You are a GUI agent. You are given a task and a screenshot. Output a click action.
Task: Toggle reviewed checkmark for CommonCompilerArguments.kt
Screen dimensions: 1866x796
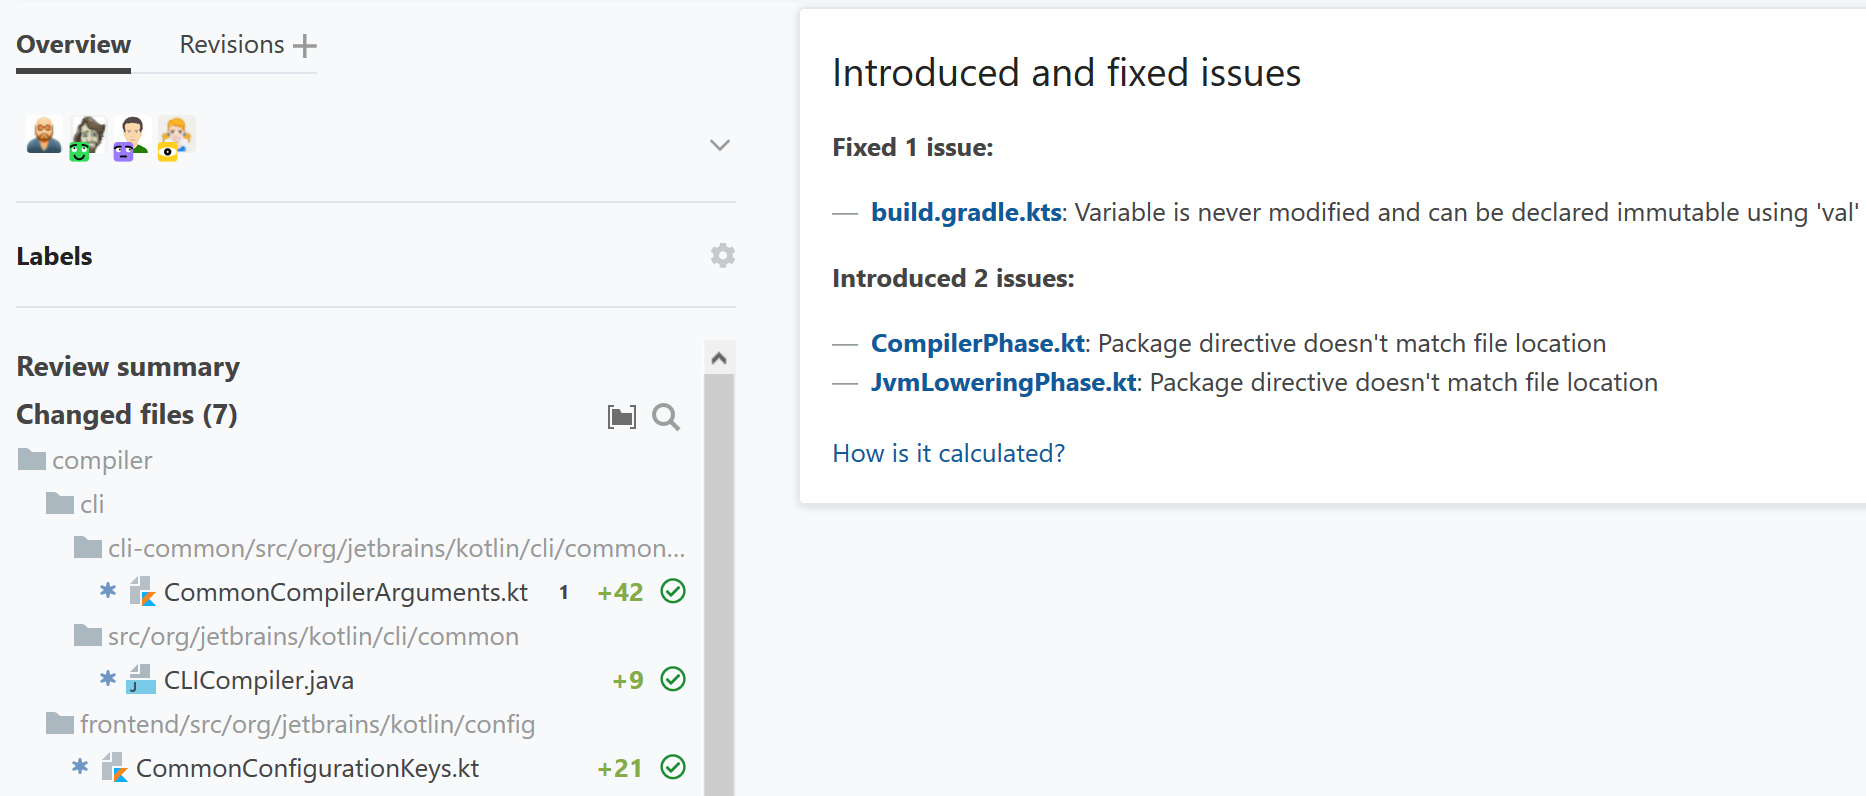(x=673, y=592)
